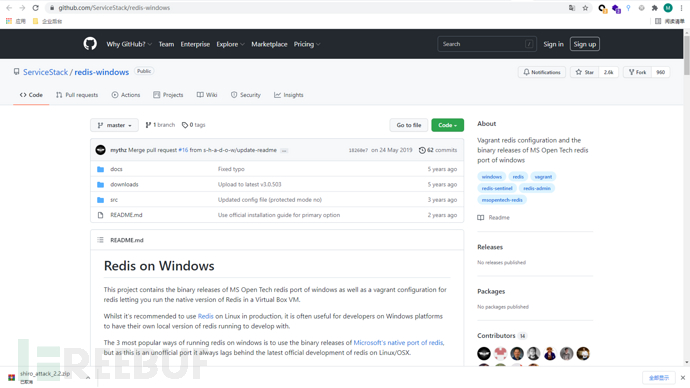The image size is (690, 388).
Task: Open the master branch dropdown
Action: pos(114,125)
